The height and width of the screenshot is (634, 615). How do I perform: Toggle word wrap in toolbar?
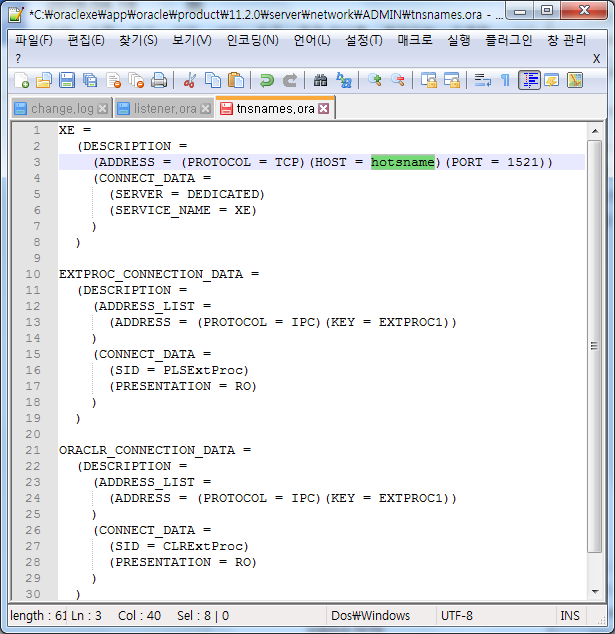pos(482,80)
